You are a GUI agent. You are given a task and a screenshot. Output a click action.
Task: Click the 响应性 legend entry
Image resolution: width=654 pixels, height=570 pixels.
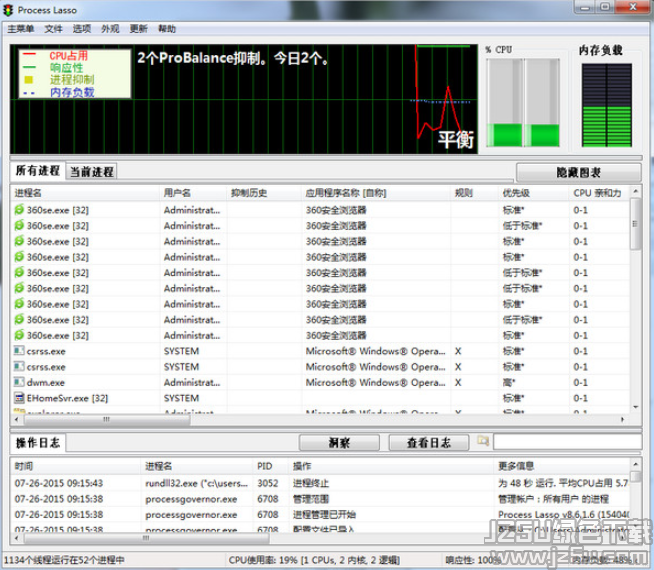pos(66,68)
